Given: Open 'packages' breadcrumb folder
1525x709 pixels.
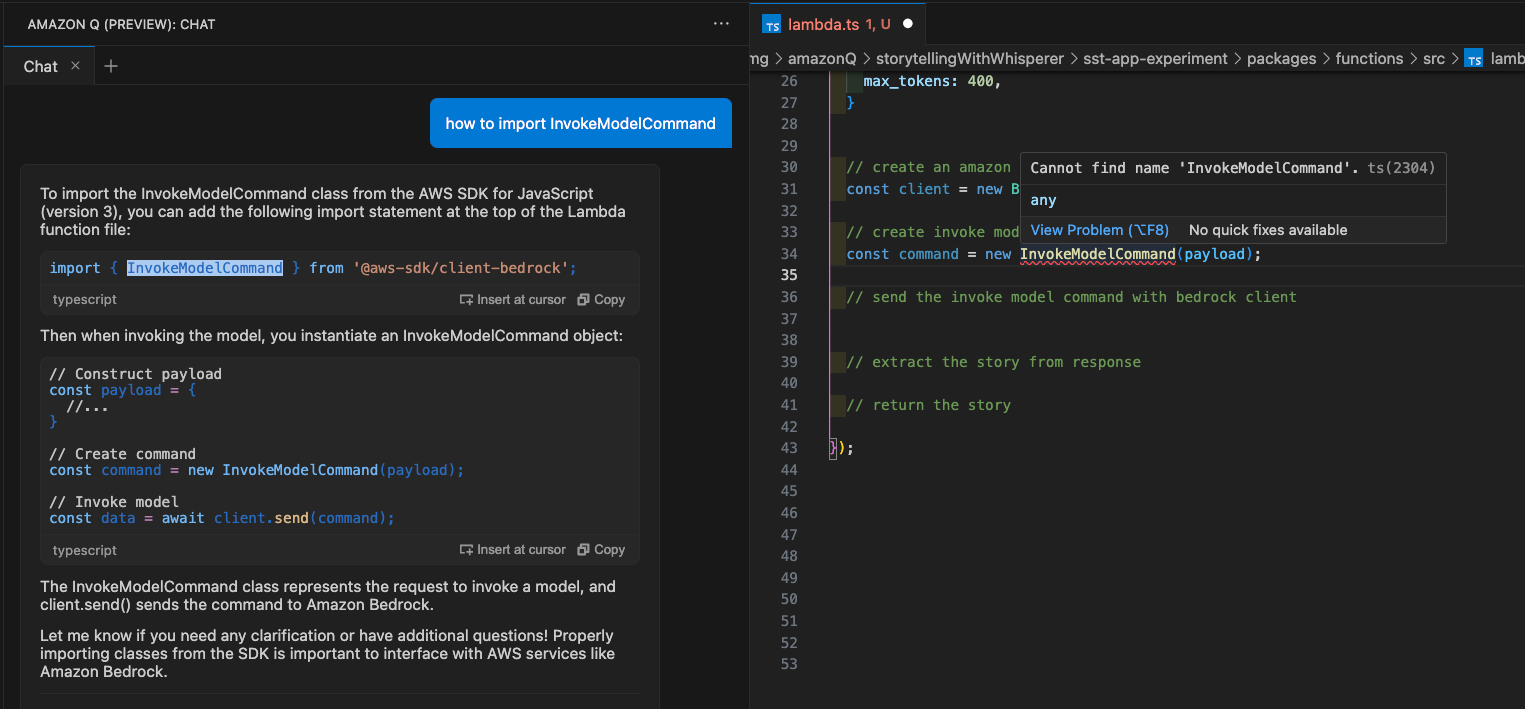Looking at the screenshot, I should (x=1281, y=58).
